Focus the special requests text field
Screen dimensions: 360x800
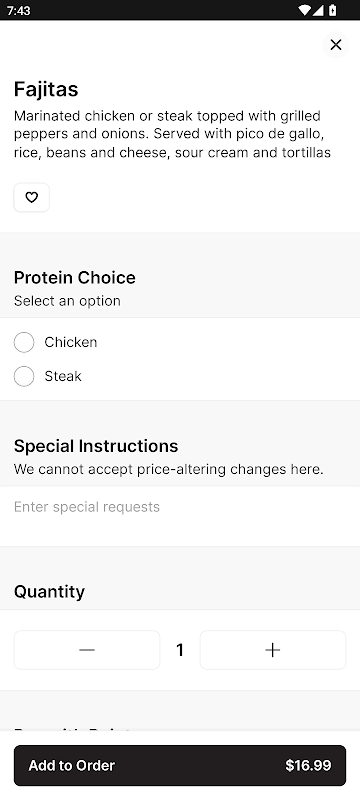coord(180,516)
